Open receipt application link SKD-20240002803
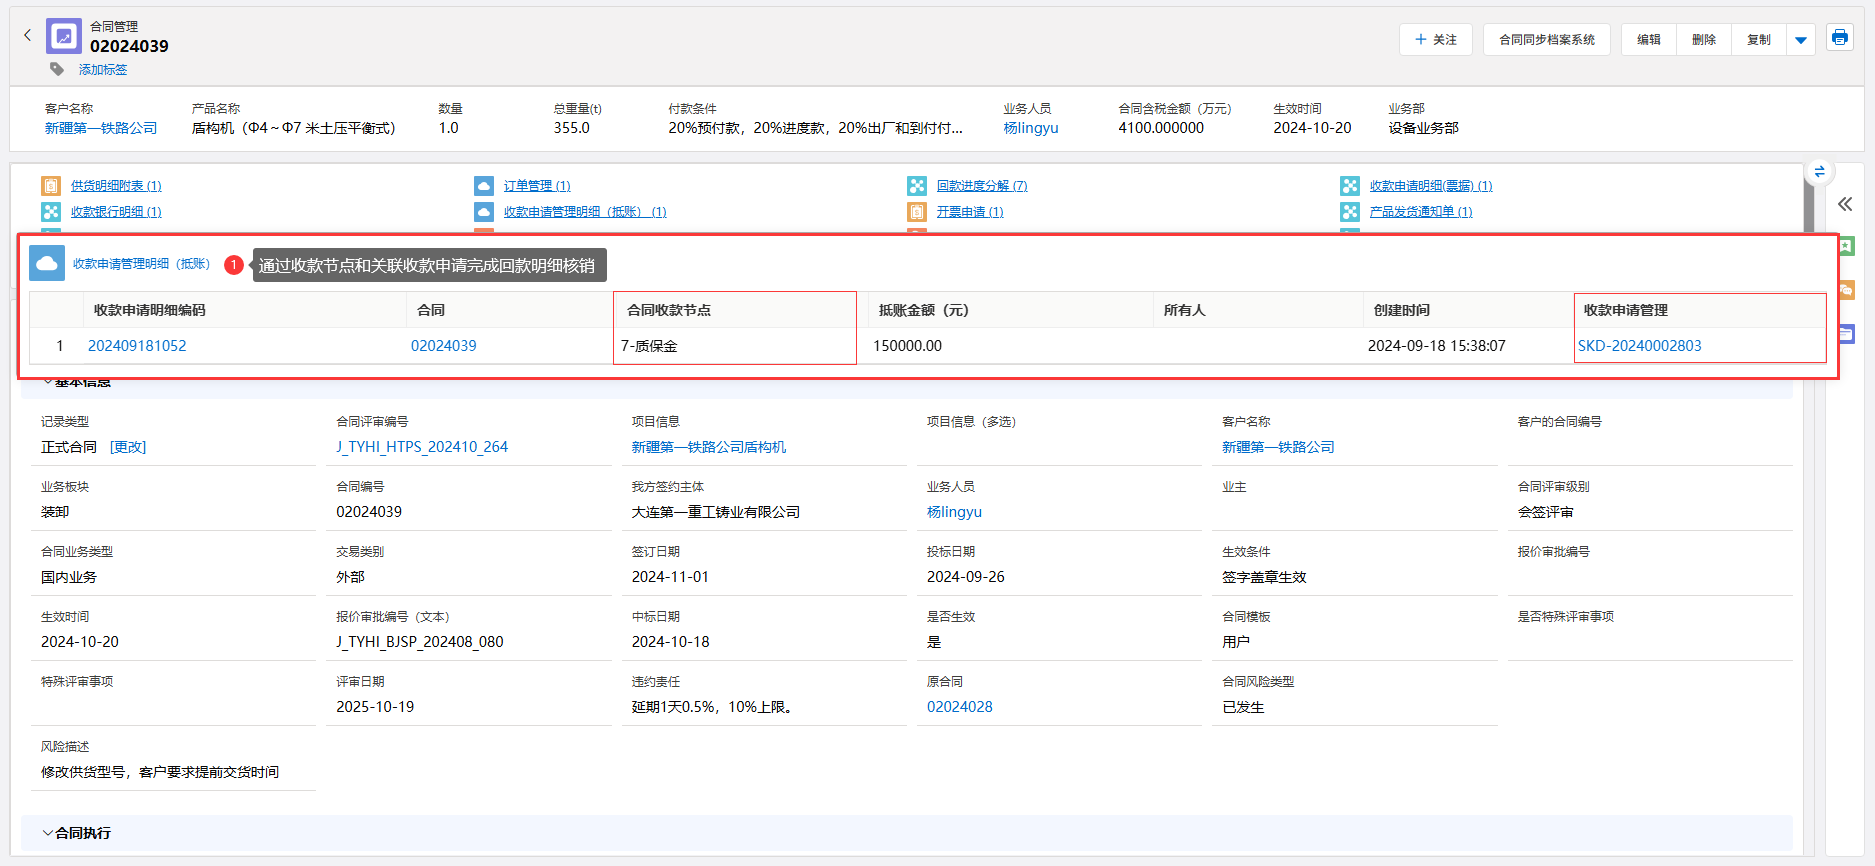 click(1639, 346)
